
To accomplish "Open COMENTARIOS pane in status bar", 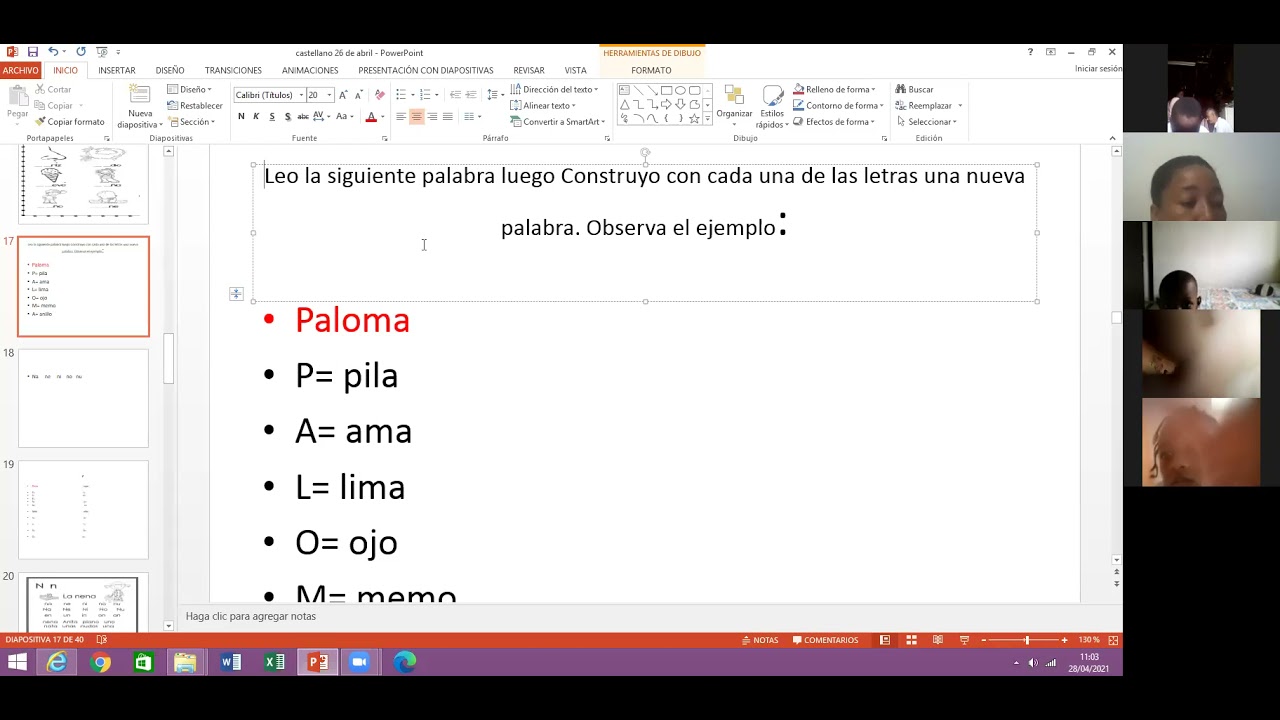I will pos(825,640).
